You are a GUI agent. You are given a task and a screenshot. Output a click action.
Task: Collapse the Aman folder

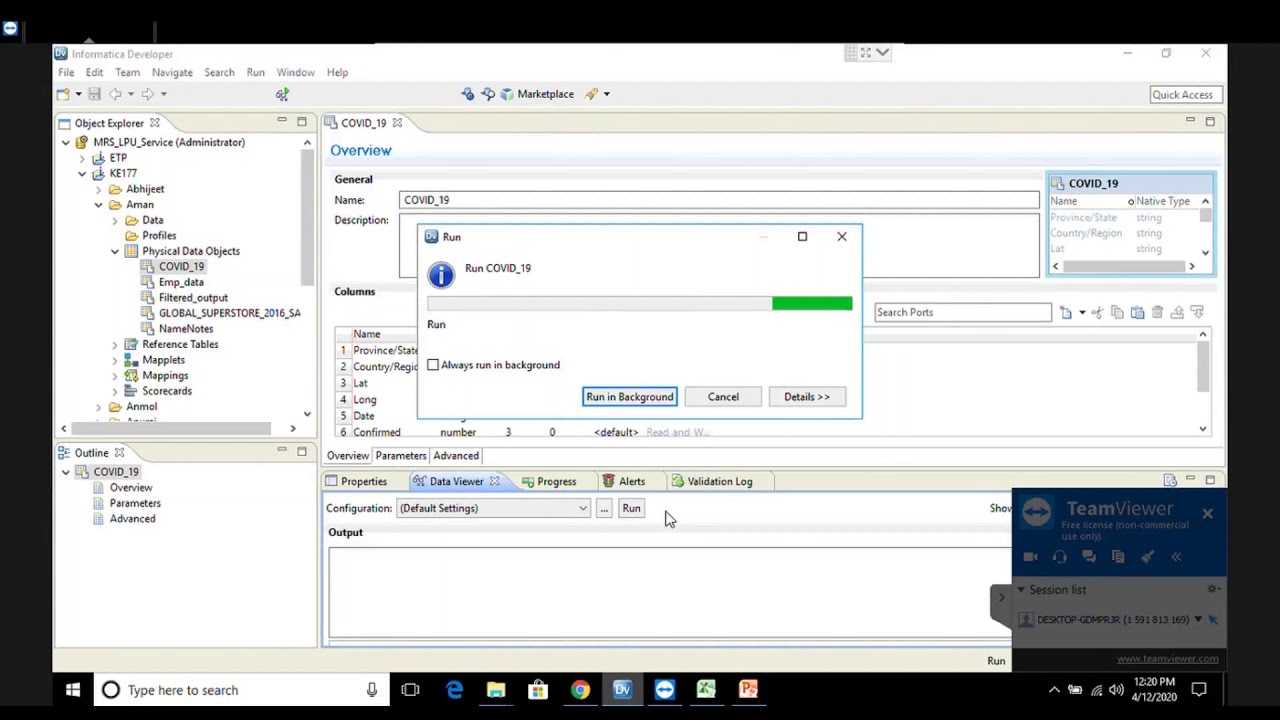(x=98, y=204)
